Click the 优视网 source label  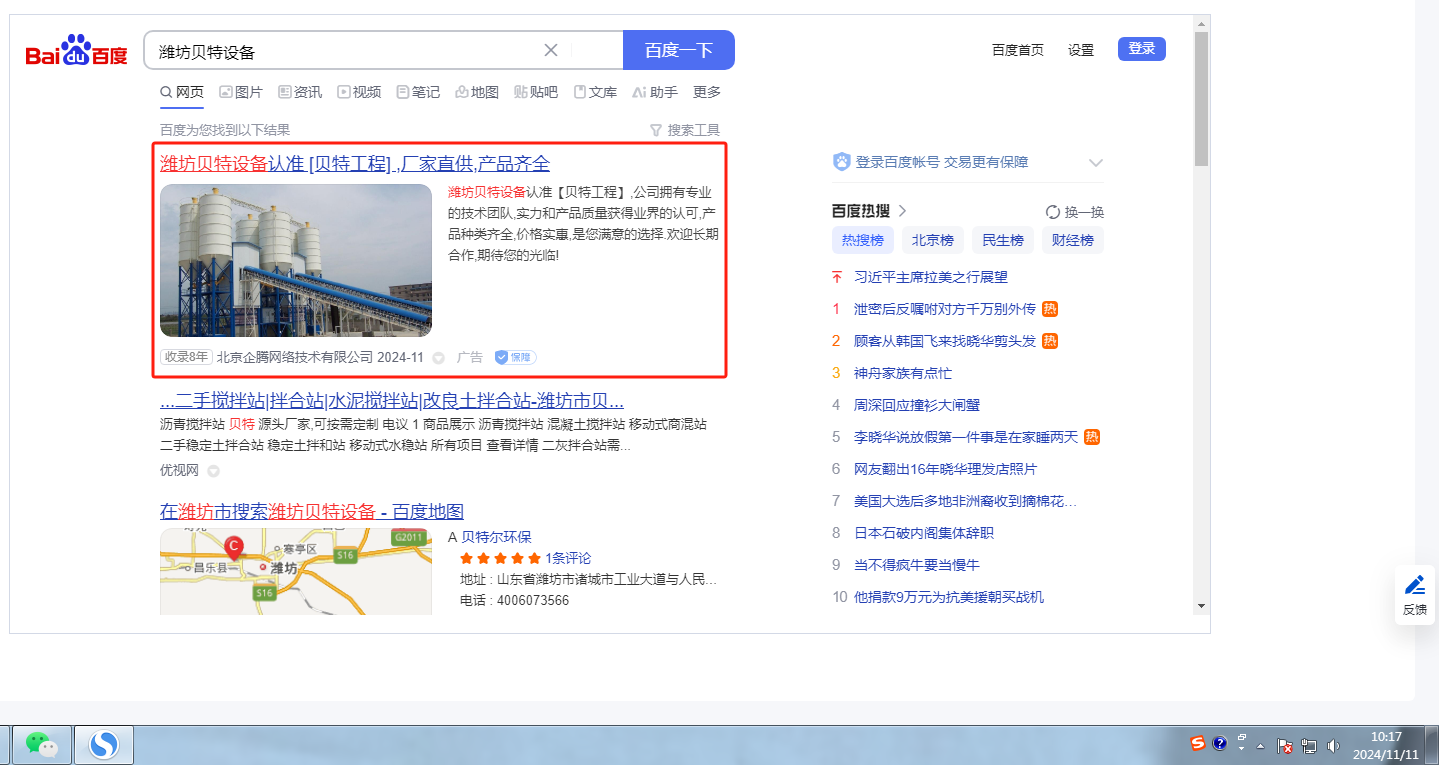(180, 470)
